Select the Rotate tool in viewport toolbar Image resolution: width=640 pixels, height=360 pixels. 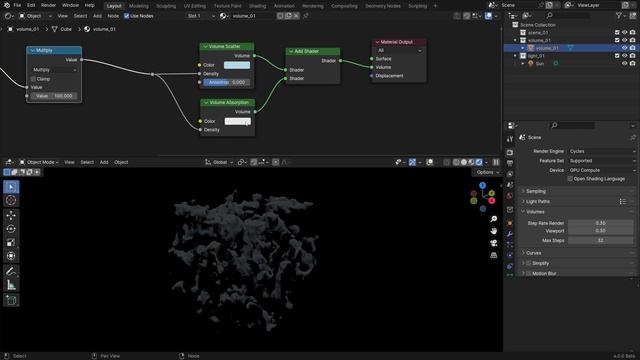[x=11, y=229]
